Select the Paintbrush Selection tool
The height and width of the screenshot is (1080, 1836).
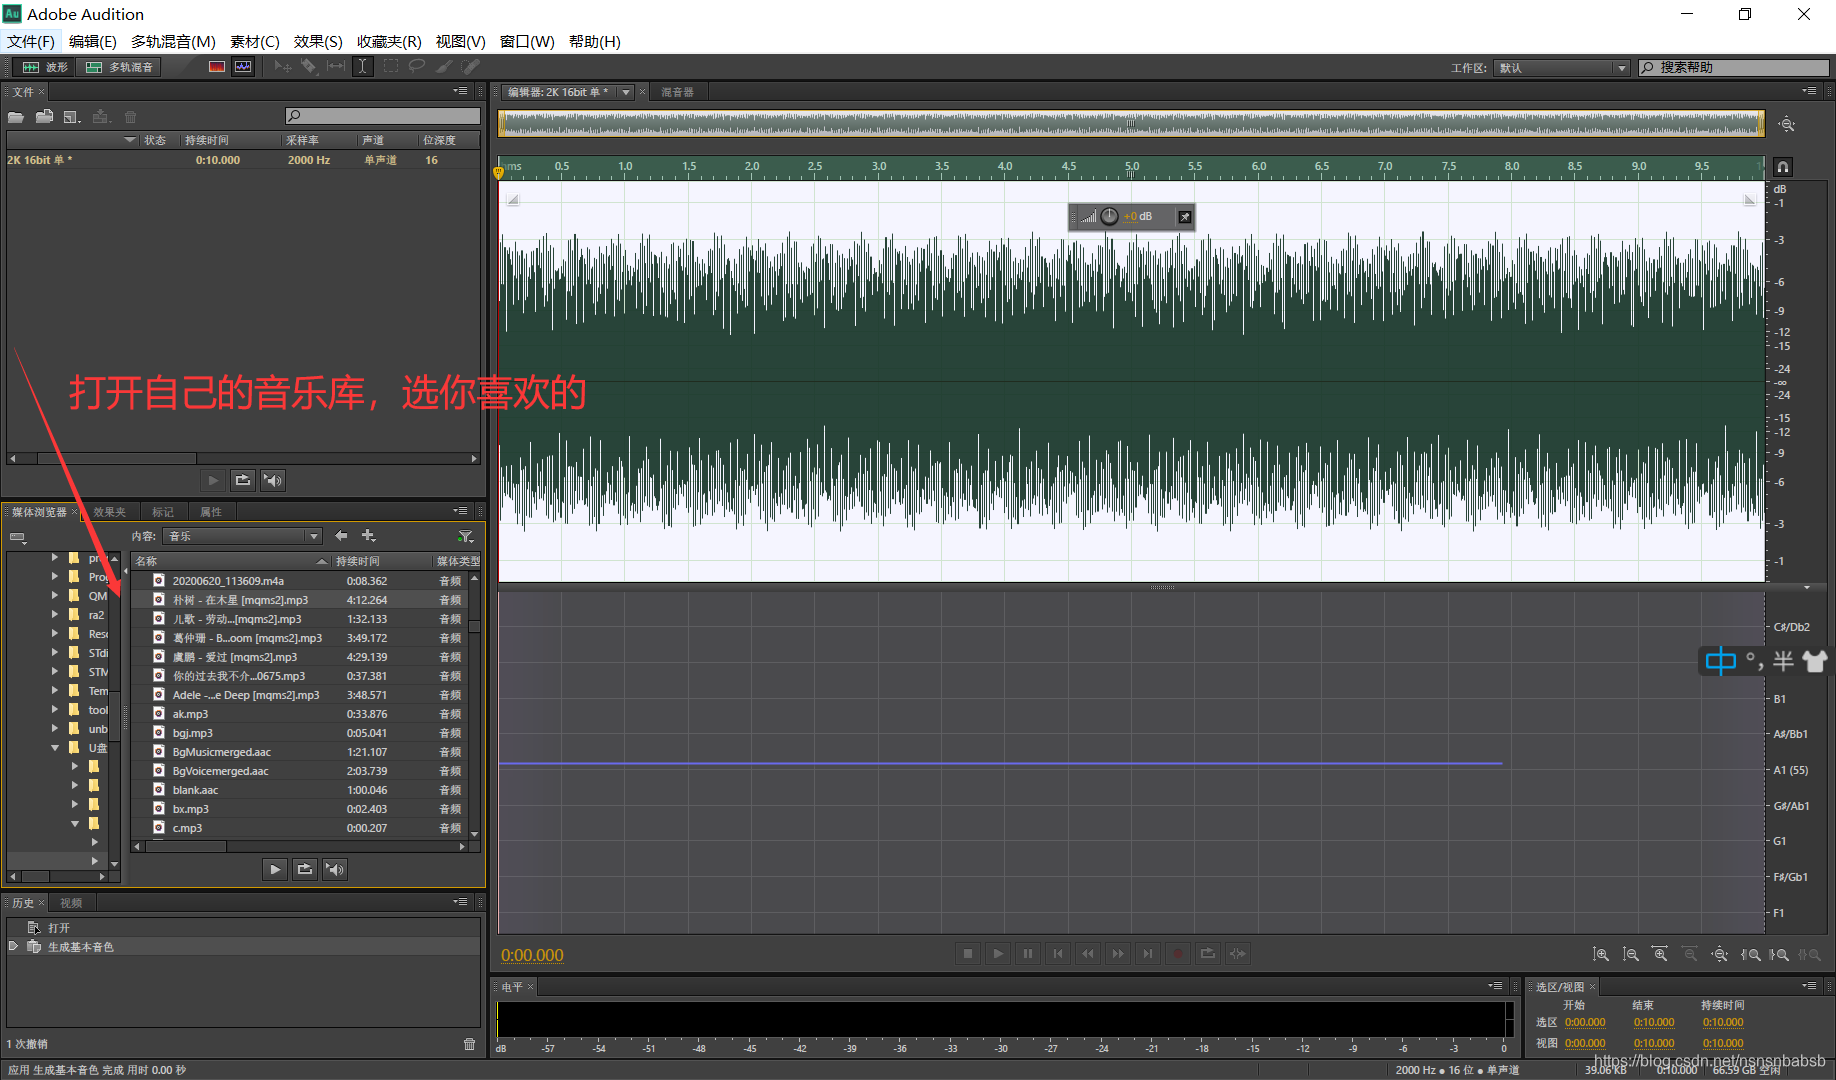444,67
